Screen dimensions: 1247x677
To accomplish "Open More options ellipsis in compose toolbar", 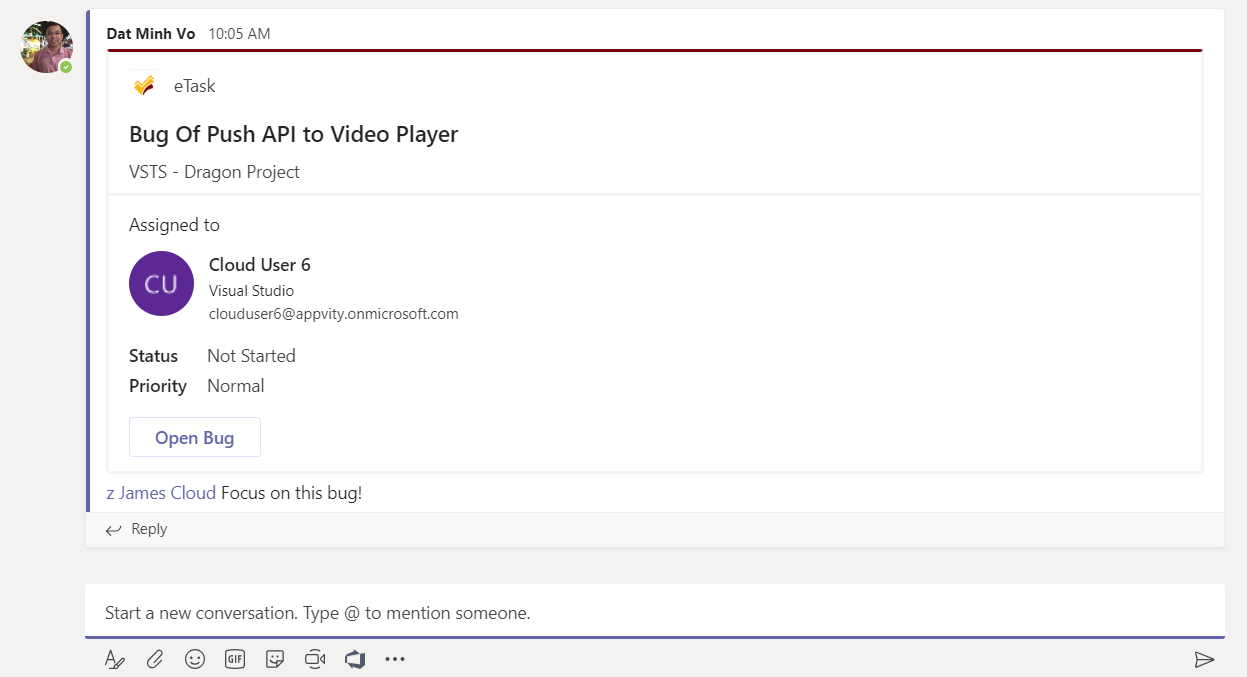I will (x=395, y=659).
